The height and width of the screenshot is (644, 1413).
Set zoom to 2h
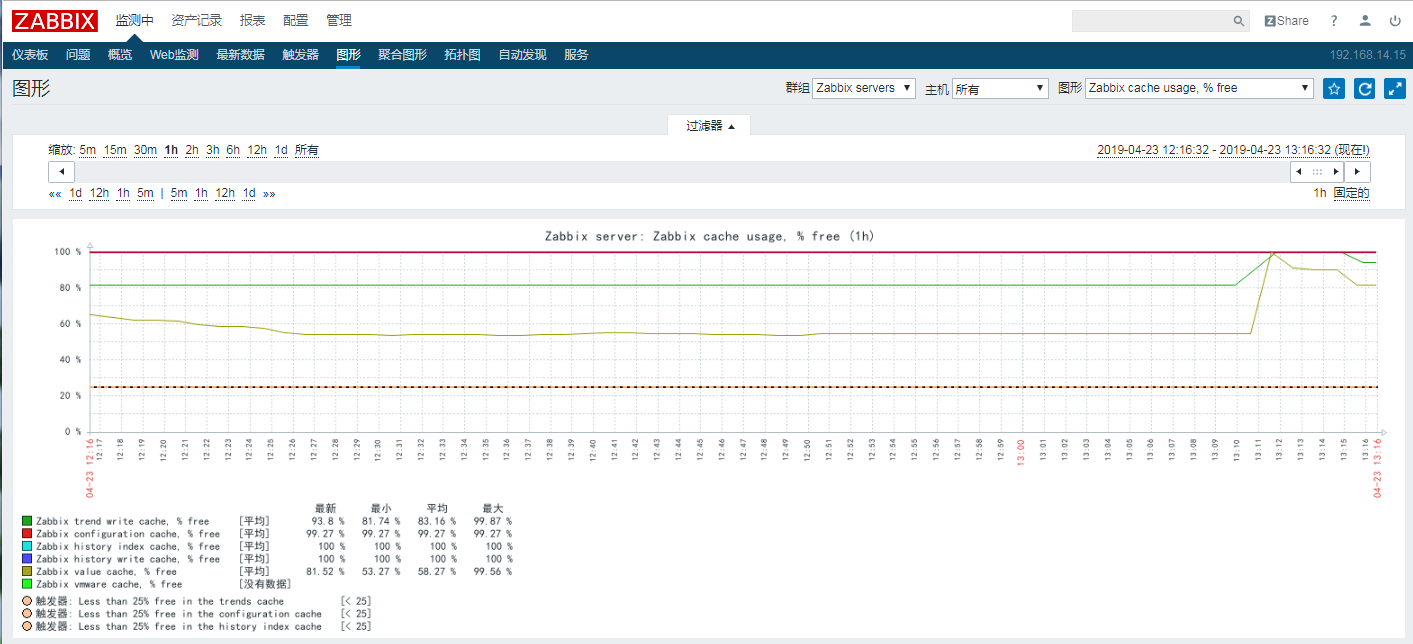192,150
